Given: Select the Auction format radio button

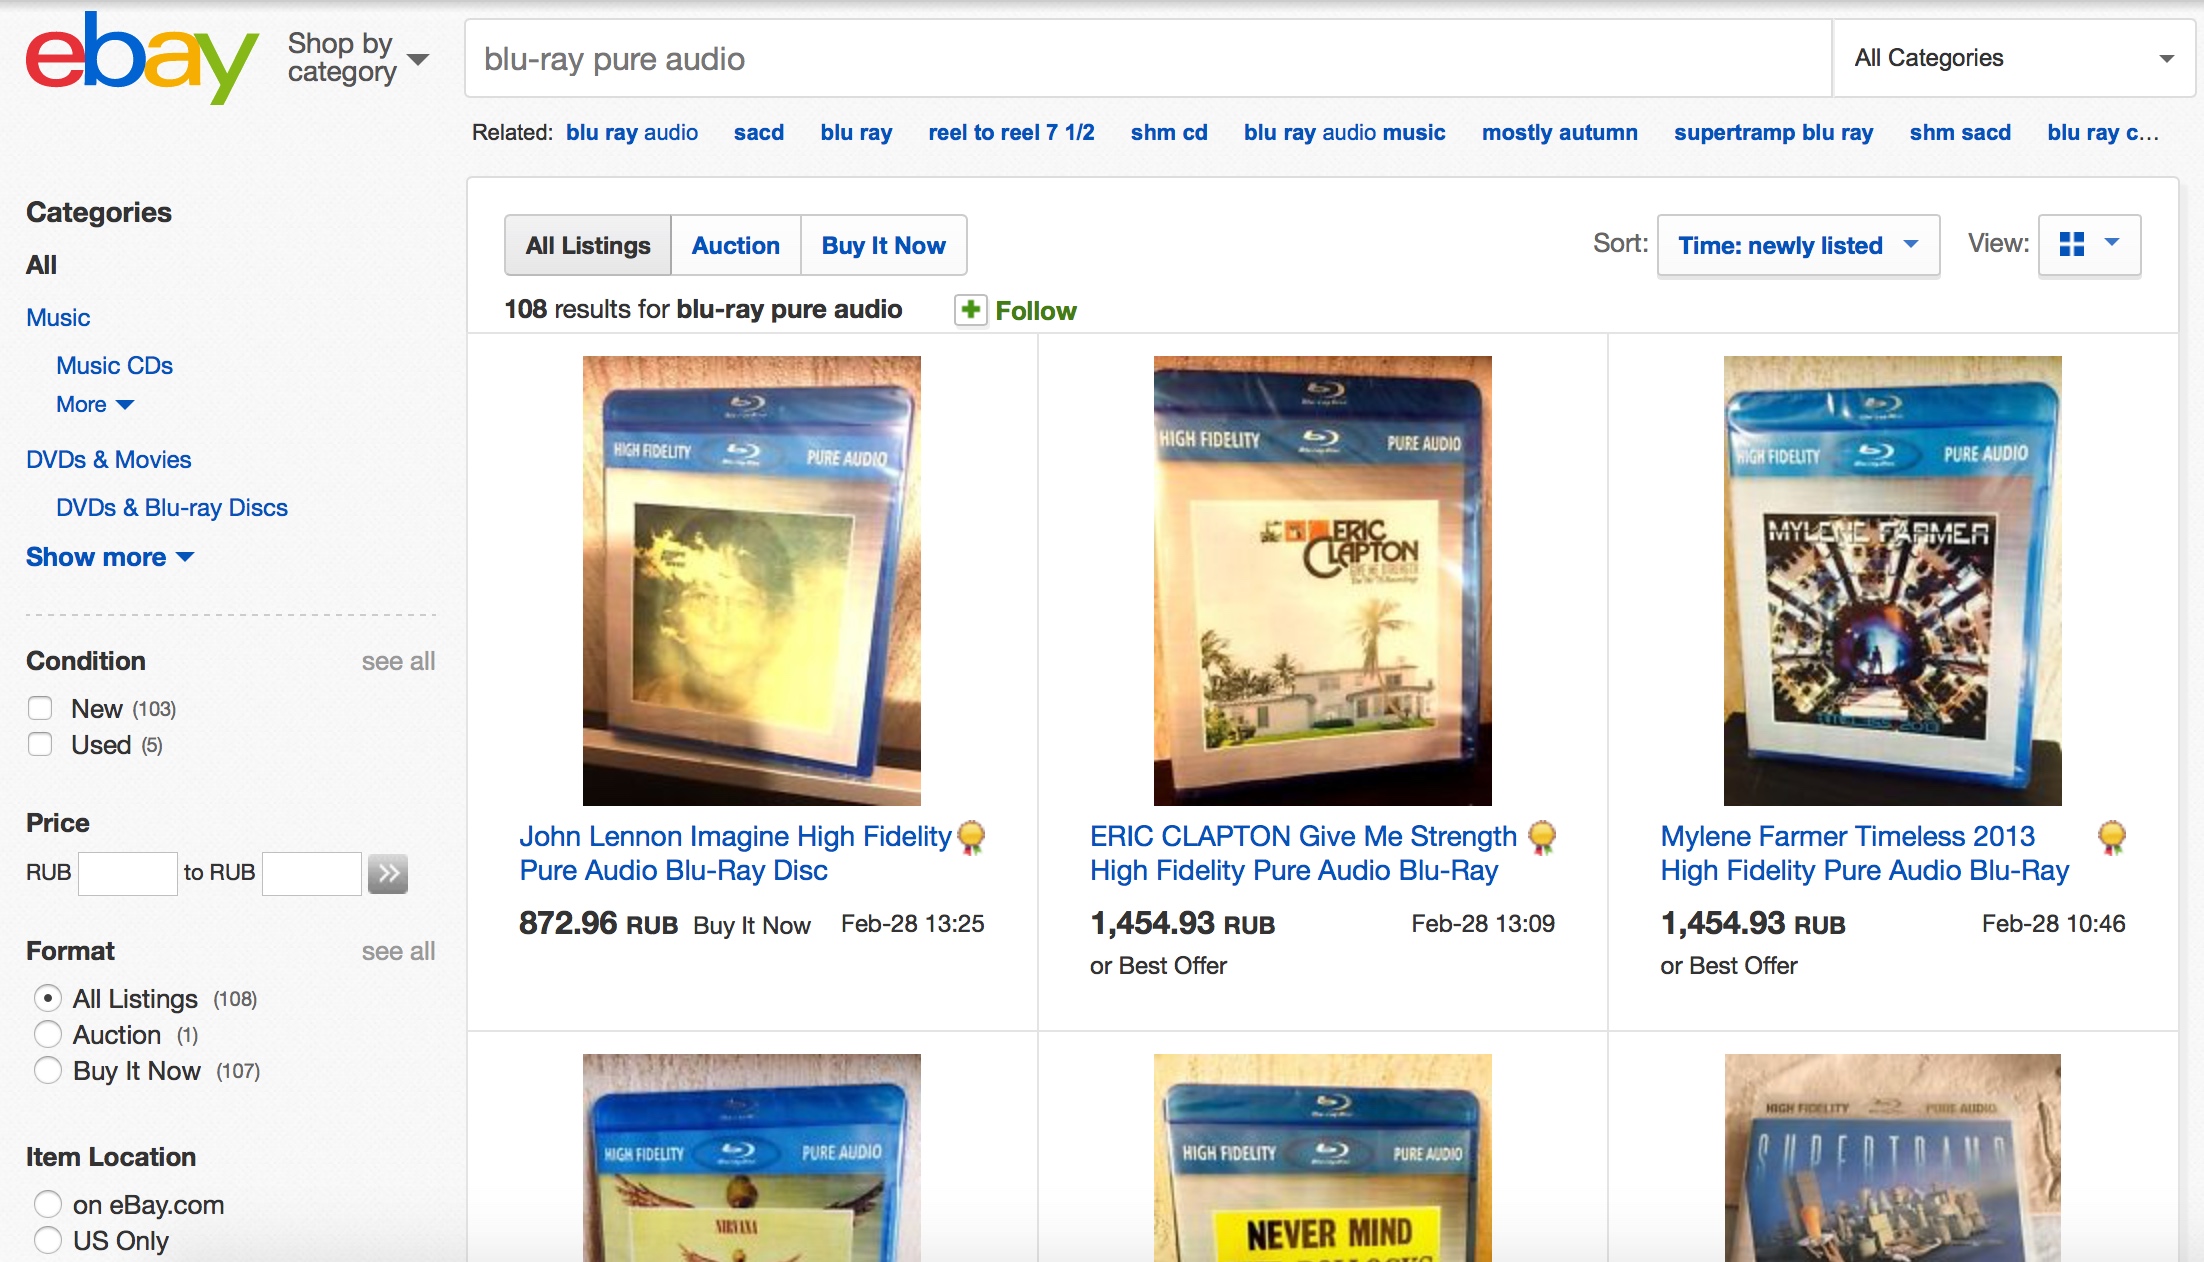Looking at the screenshot, I should (48, 1035).
